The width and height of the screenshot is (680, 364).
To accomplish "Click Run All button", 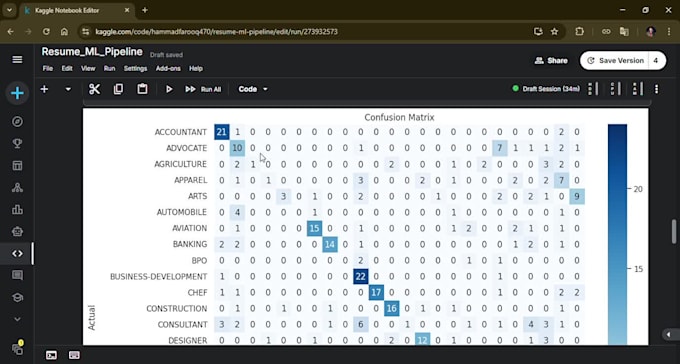I will 203,89.
